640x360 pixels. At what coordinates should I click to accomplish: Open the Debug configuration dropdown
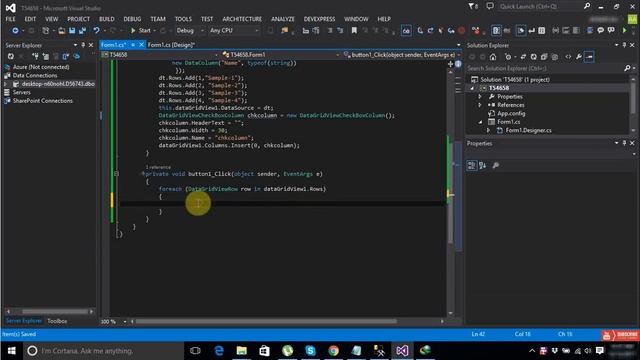[190, 31]
